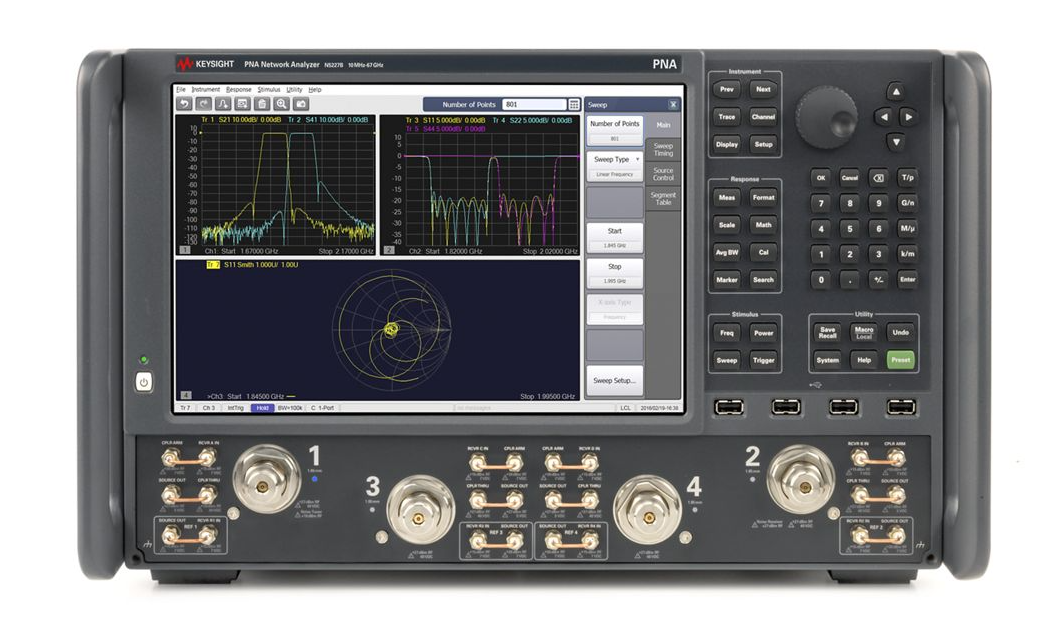
Task: Click the Tr 7 status bar cell
Action: pyautogui.click(x=185, y=408)
